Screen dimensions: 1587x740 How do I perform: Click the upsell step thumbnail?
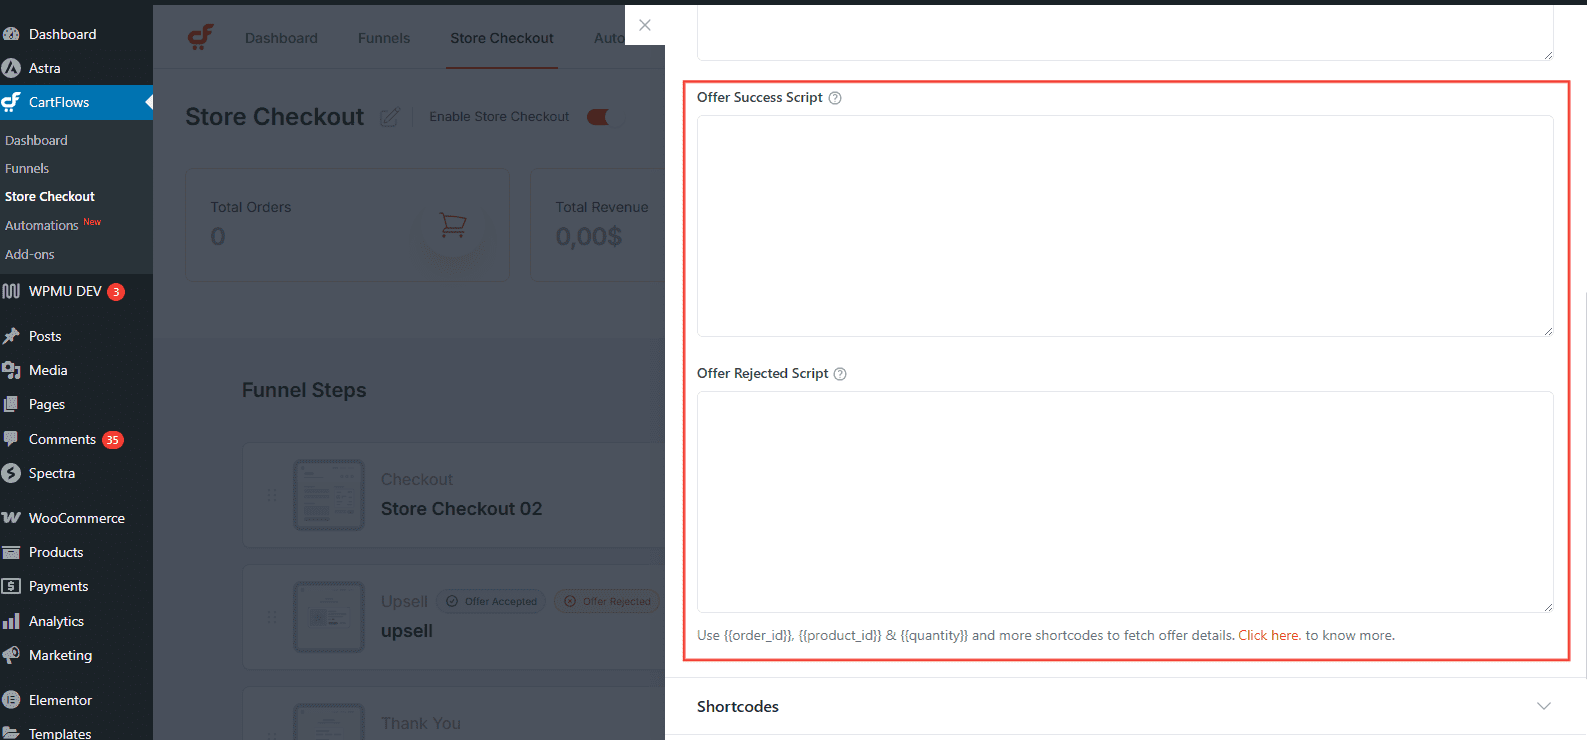click(x=329, y=617)
